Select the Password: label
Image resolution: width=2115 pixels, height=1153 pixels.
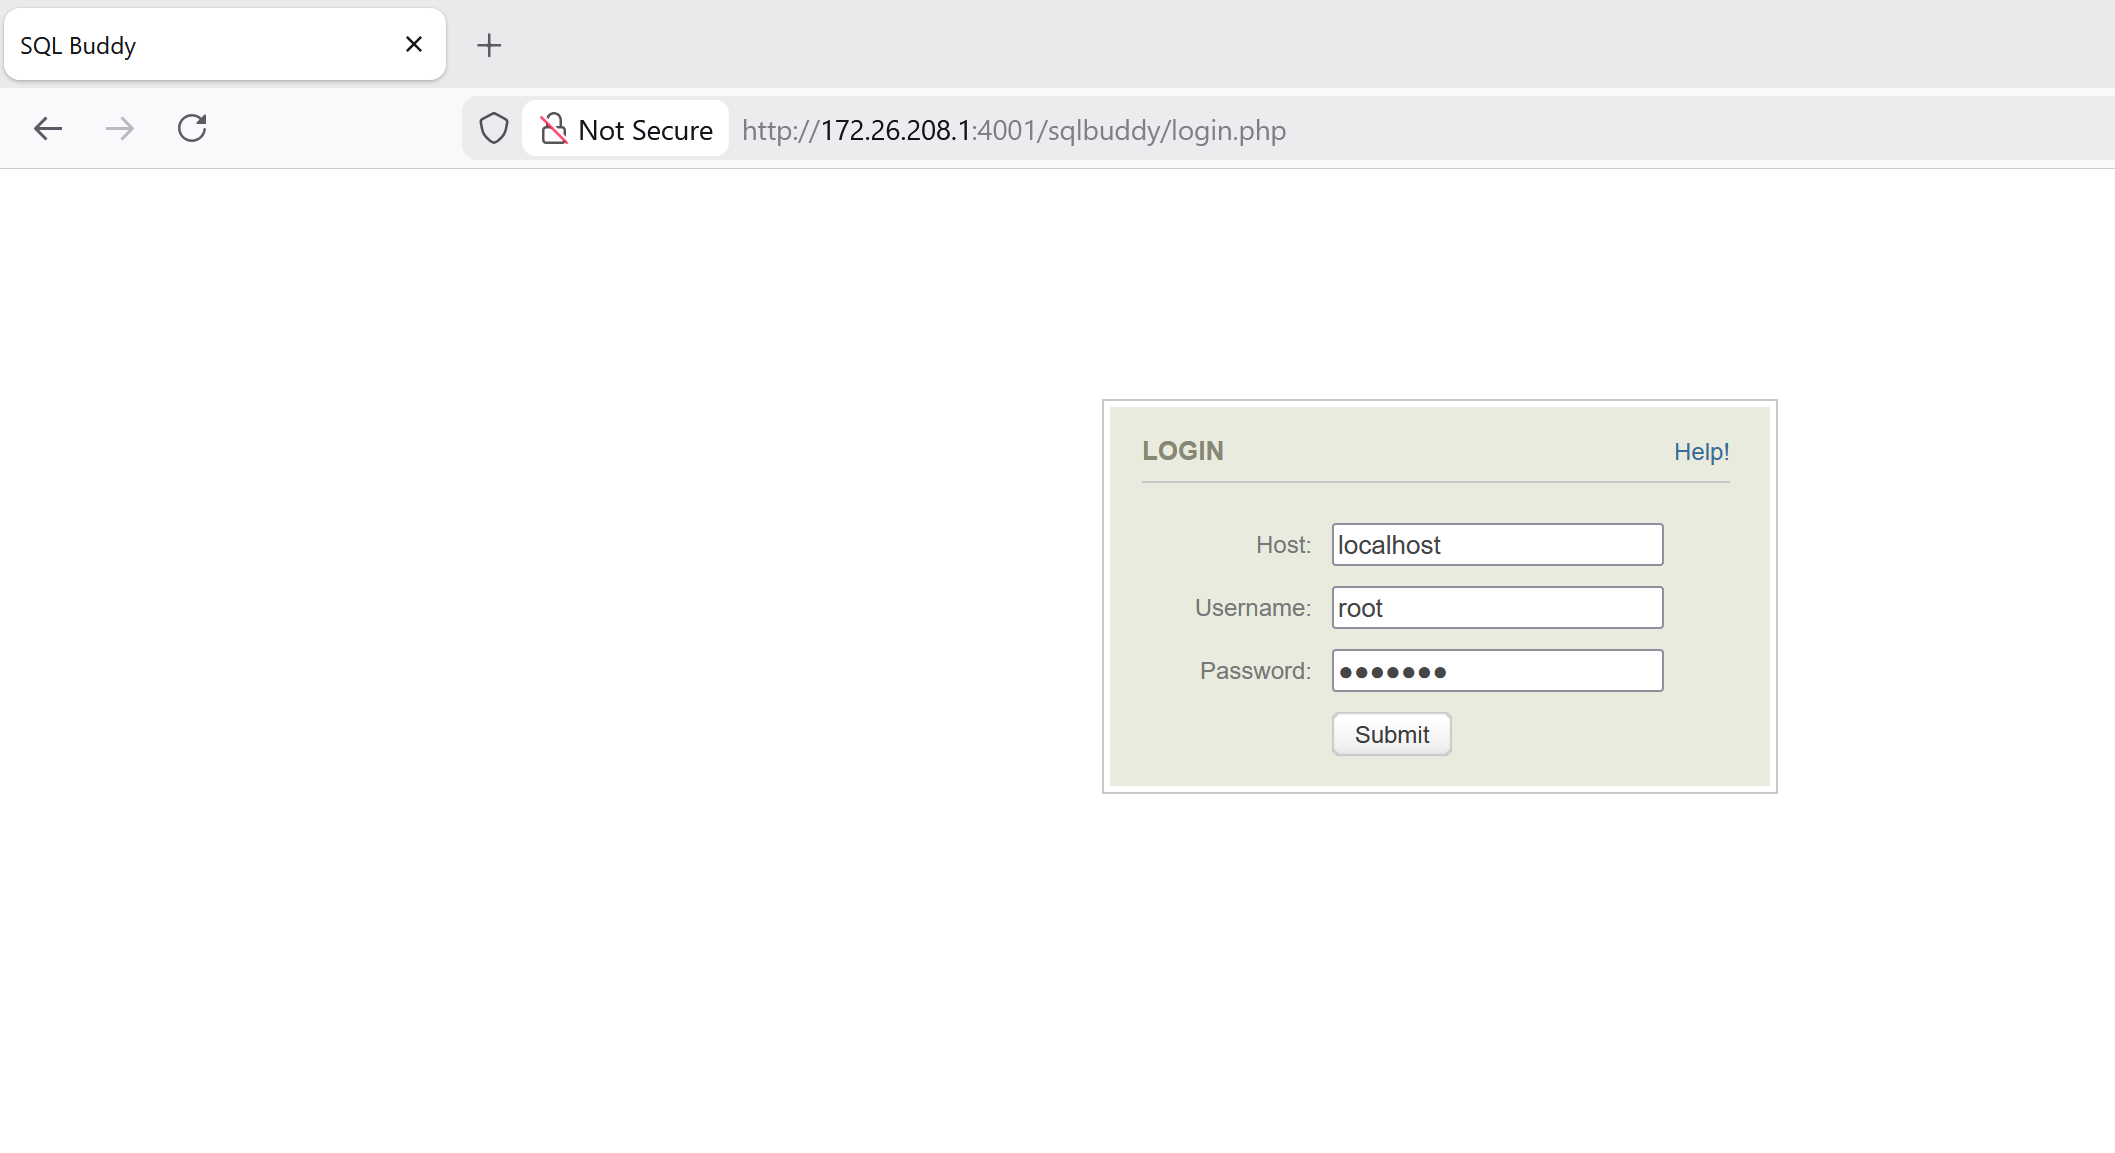(x=1254, y=670)
